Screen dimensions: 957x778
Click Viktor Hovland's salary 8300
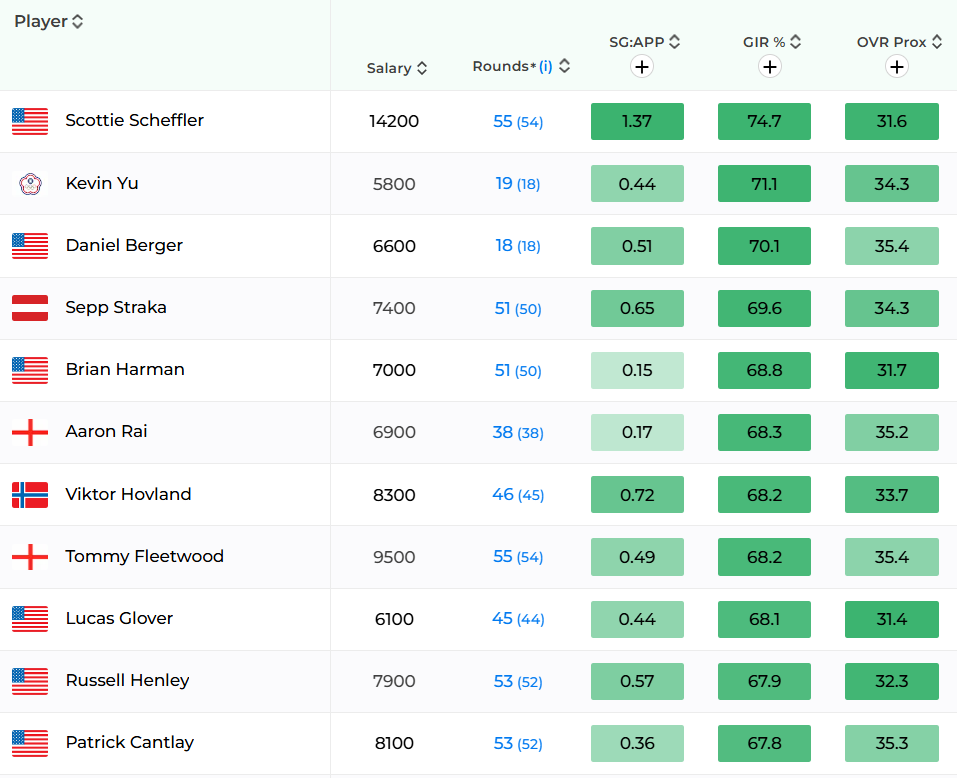pos(394,495)
